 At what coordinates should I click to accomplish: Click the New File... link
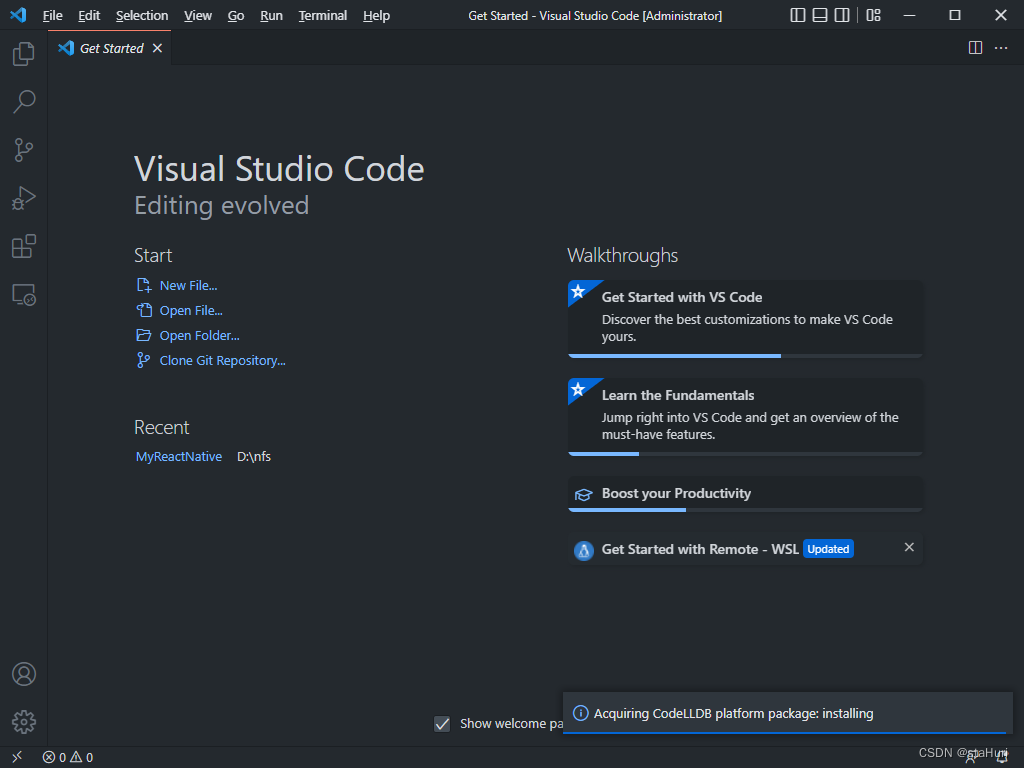pyautogui.click(x=188, y=285)
